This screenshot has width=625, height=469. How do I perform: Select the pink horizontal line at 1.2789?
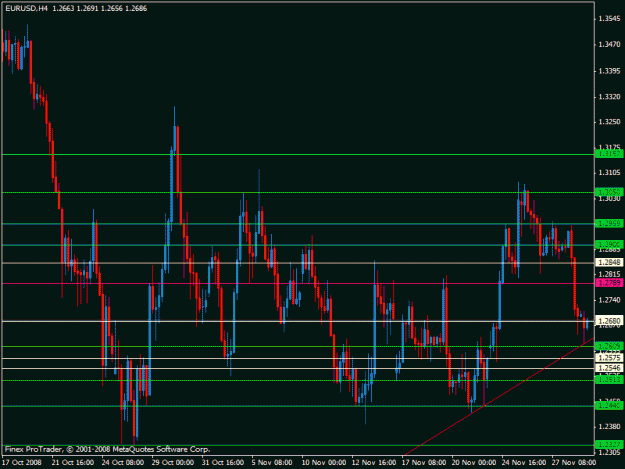coord(298,283)
